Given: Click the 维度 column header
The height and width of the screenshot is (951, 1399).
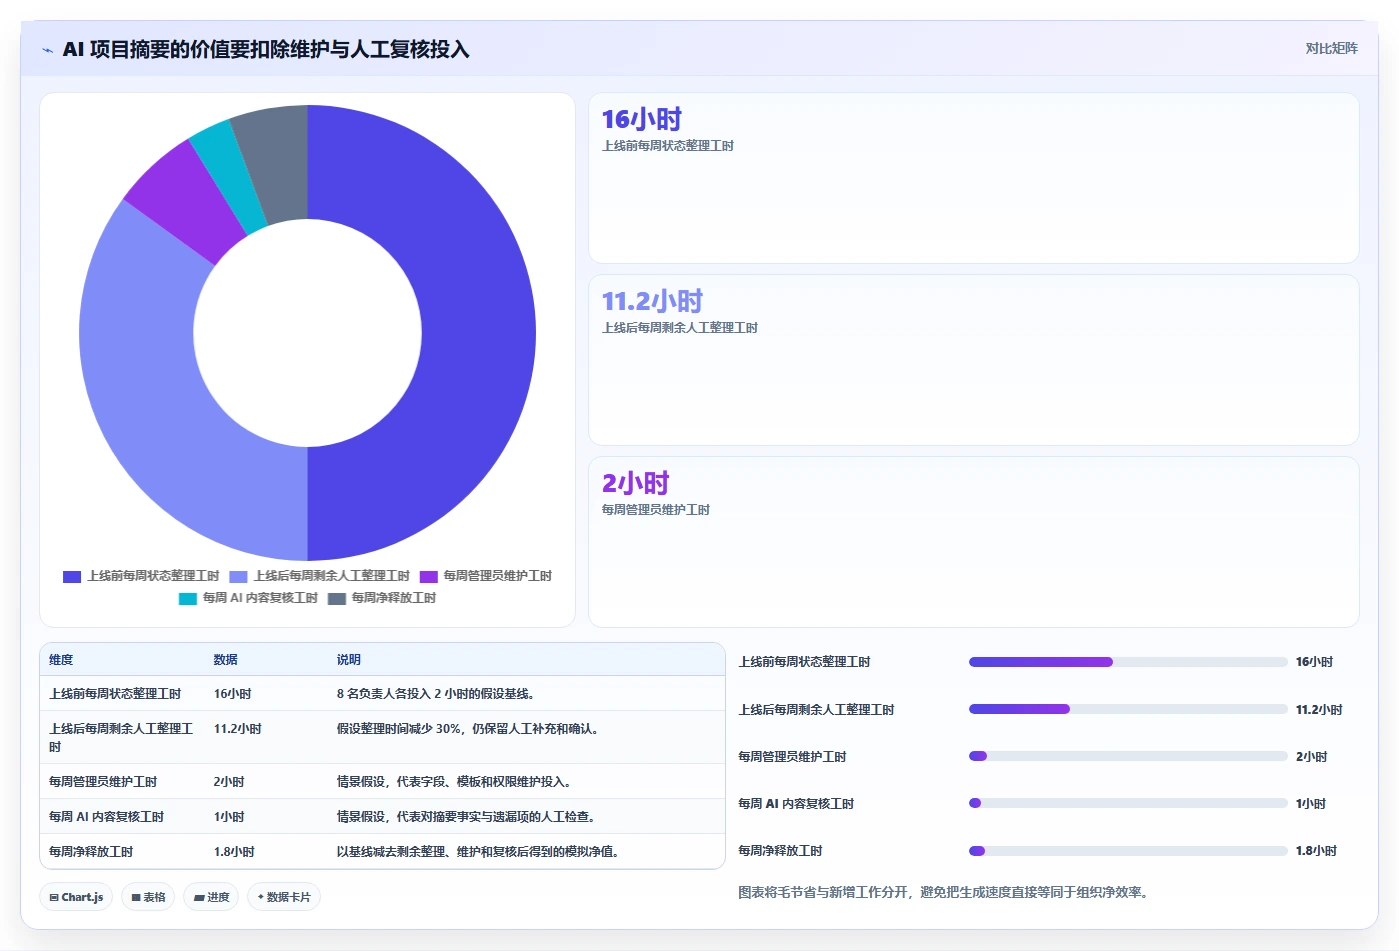Looking at the screenshot, I should [61, 660].
